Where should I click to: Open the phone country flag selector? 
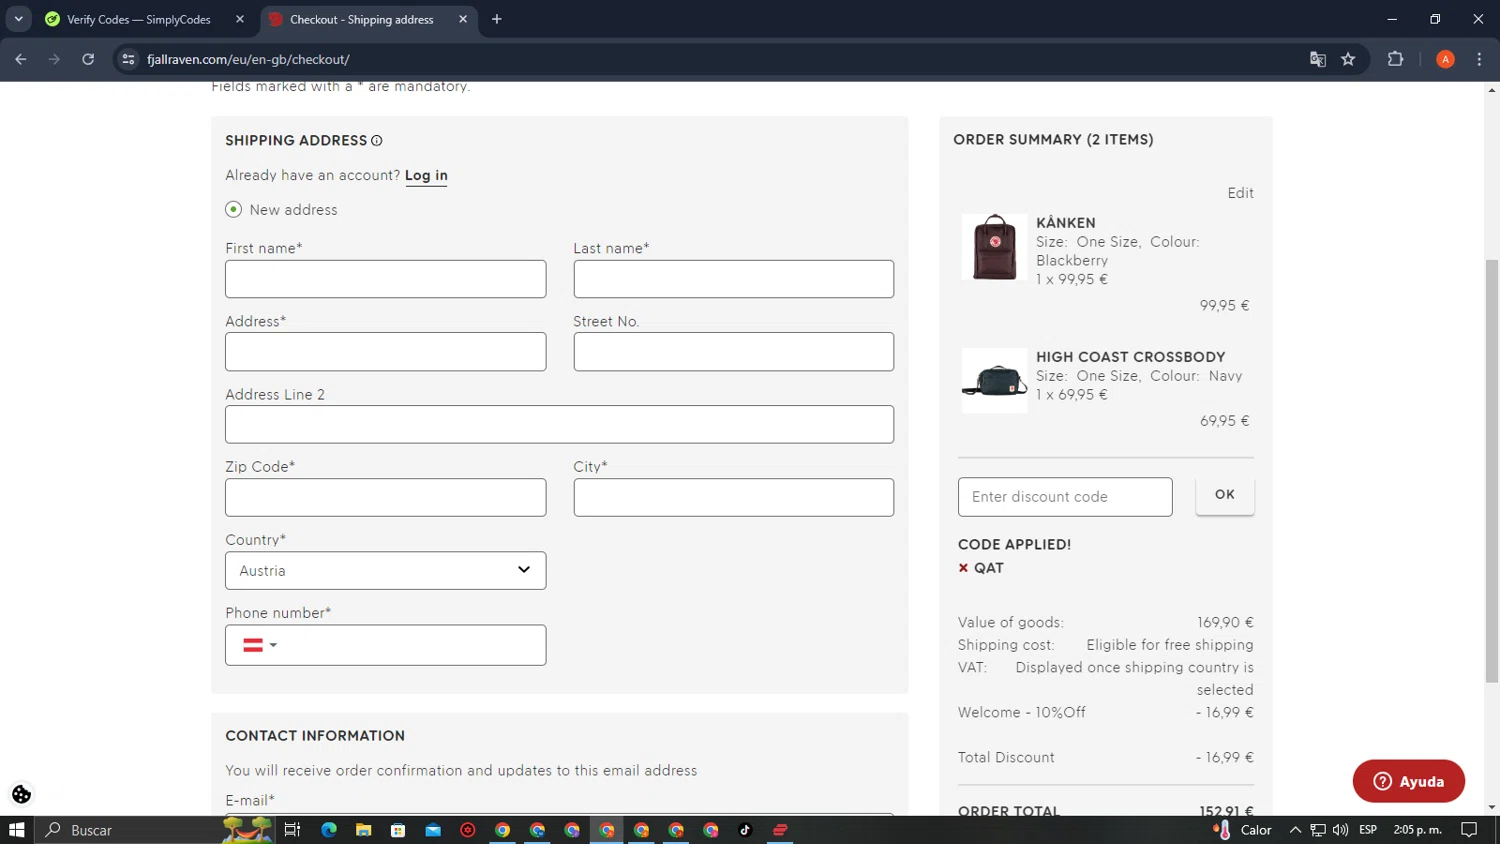click(259, 646)
